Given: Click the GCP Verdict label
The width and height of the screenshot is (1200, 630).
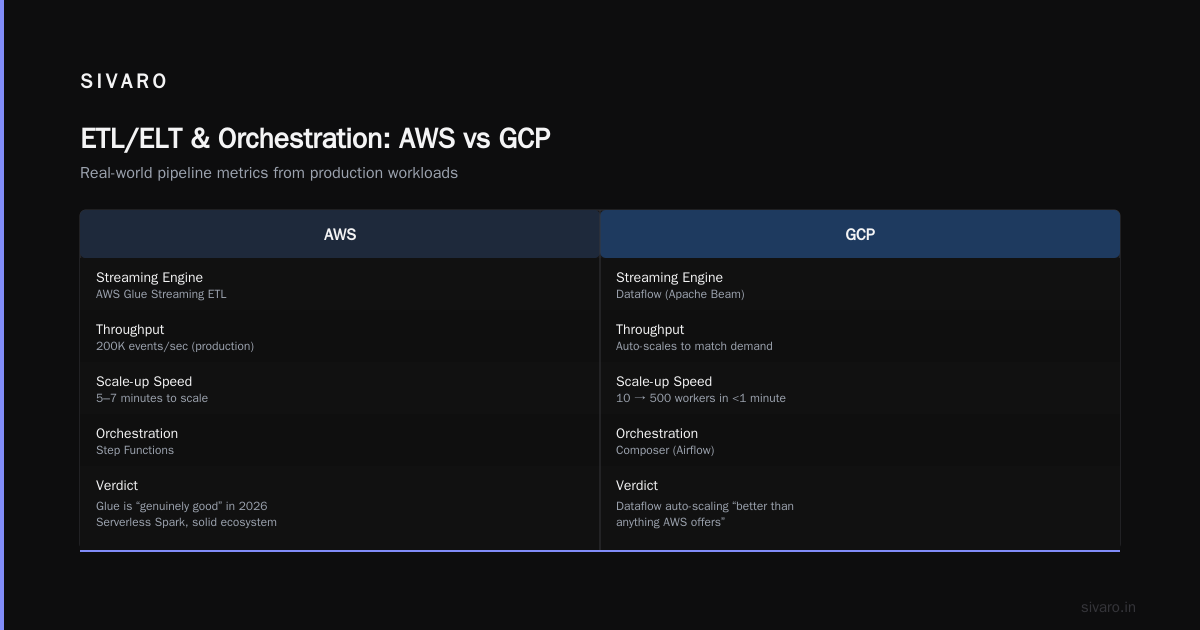Looking at the screenshot, I should [x=637, y=485].
